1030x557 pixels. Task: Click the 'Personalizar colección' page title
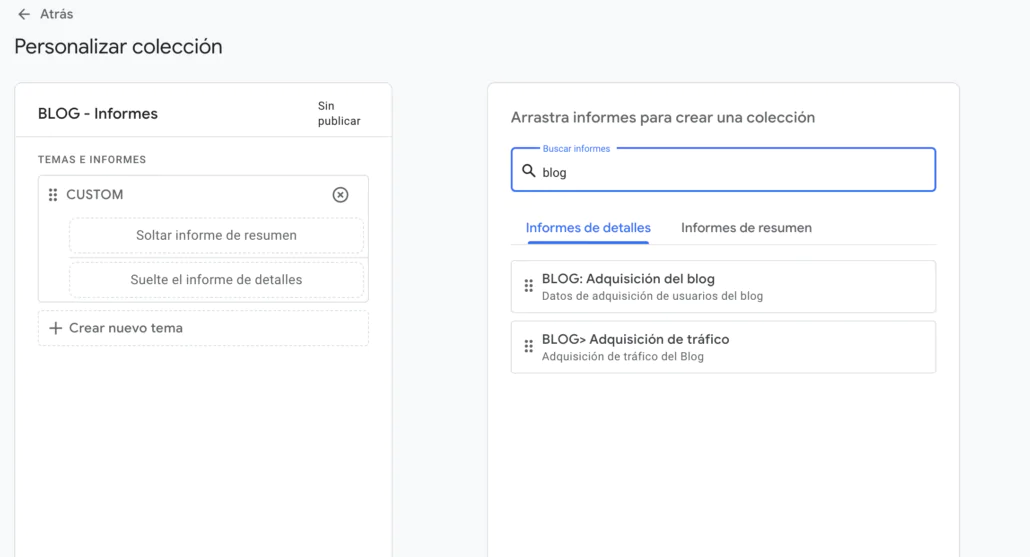(118, 47)
